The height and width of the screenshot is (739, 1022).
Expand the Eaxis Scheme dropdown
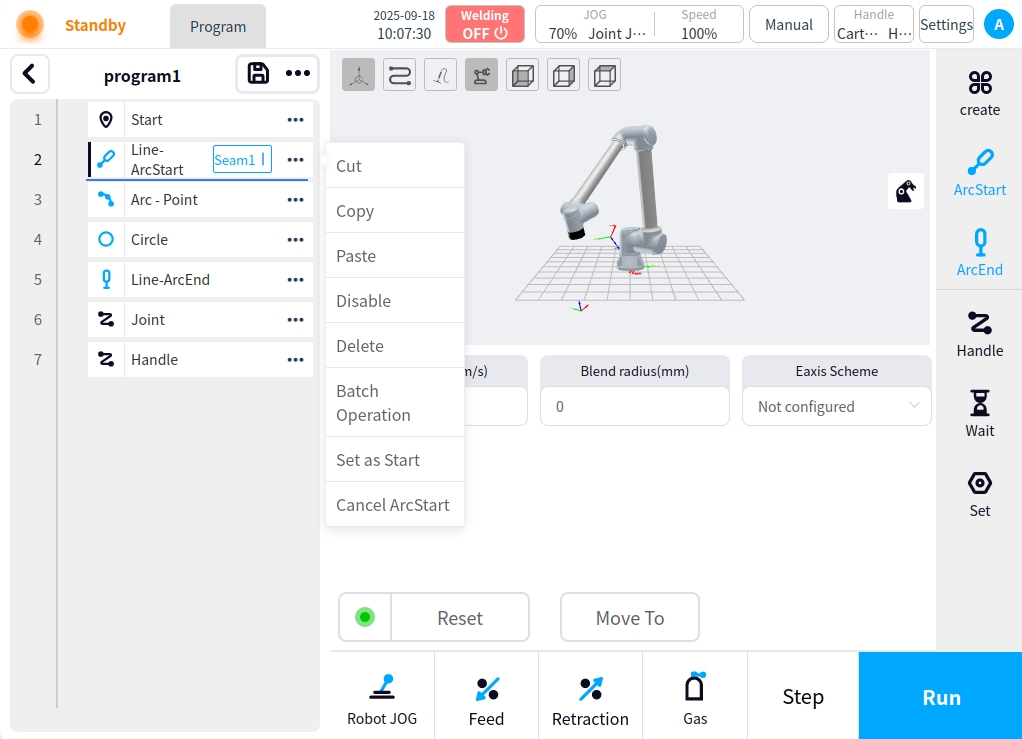click(x=836, y=406)
